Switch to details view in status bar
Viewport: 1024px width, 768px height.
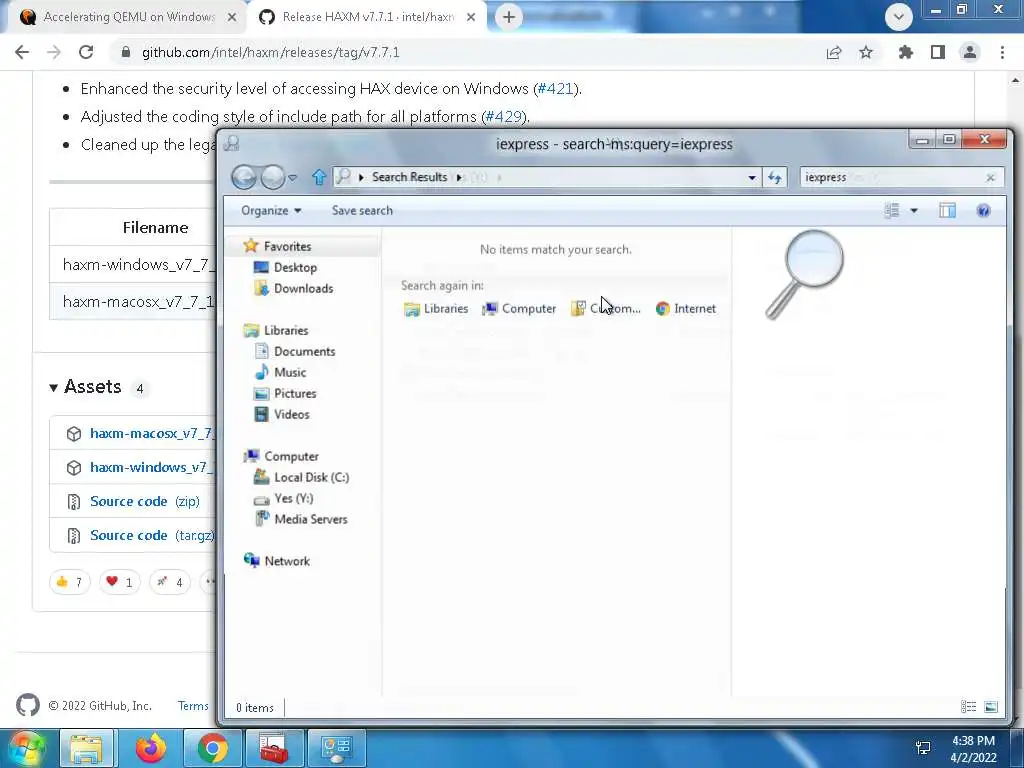968,707
